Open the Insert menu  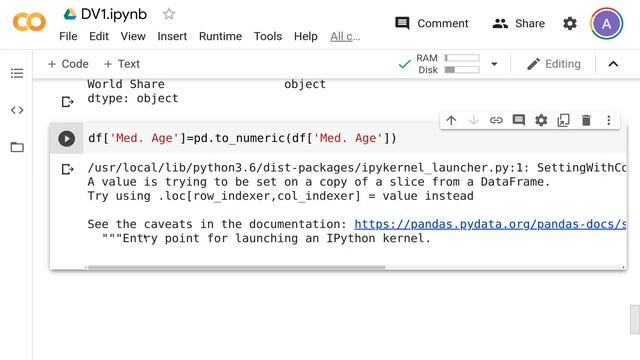tap(172, 36)
